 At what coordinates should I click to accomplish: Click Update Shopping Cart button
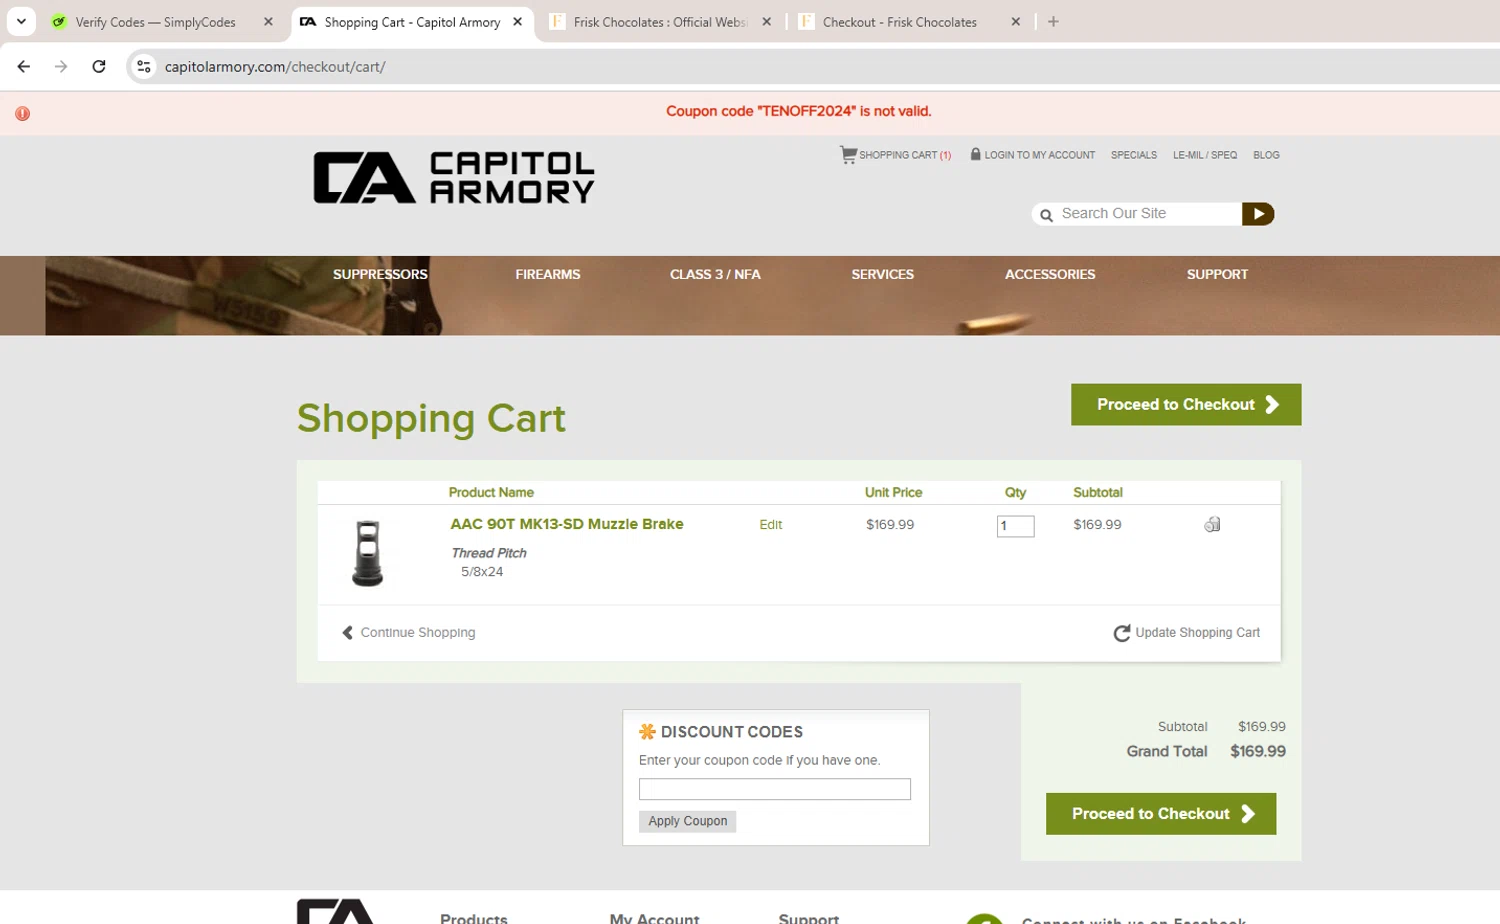click(x=1187, y=633)
